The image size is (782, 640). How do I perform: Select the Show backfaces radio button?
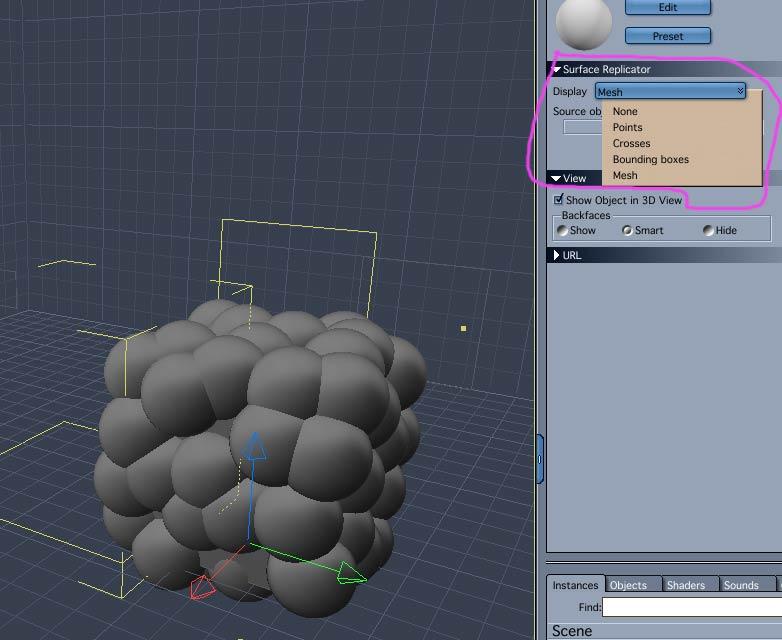pos(563,230)
